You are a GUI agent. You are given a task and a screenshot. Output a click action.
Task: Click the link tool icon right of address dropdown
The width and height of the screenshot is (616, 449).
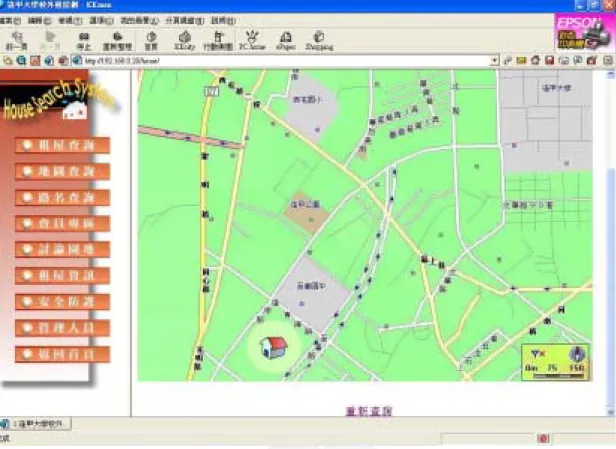[x=508, y=60]
